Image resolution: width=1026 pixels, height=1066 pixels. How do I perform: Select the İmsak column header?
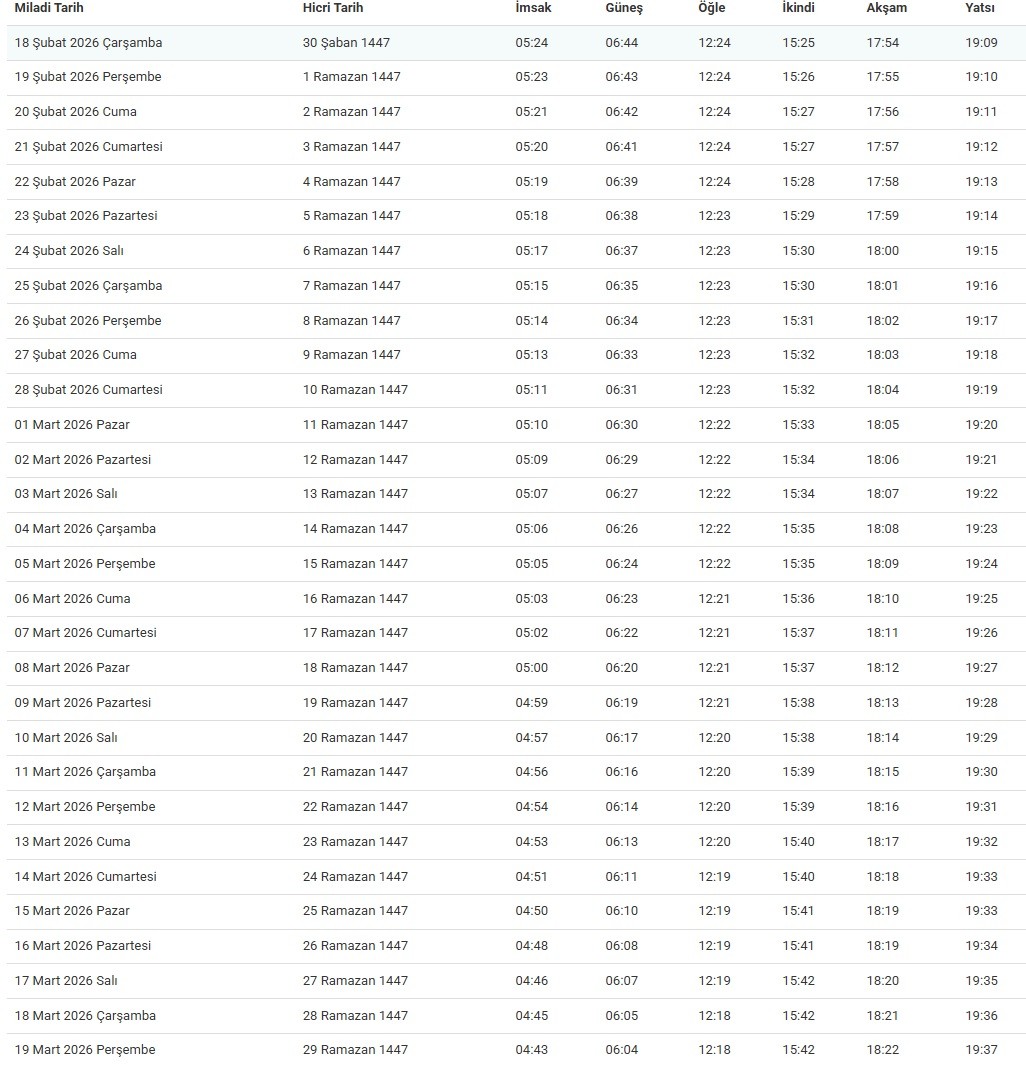tap(533, 8)
